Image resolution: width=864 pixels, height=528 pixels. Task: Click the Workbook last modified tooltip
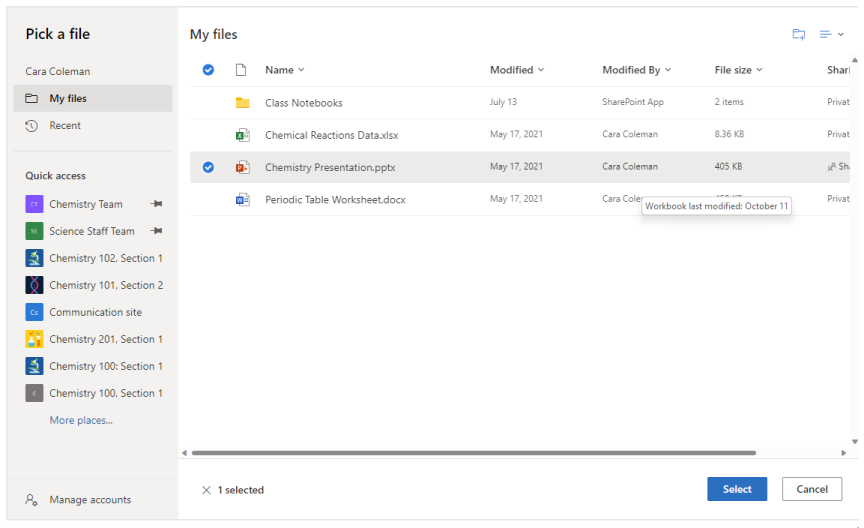point(716,206)
